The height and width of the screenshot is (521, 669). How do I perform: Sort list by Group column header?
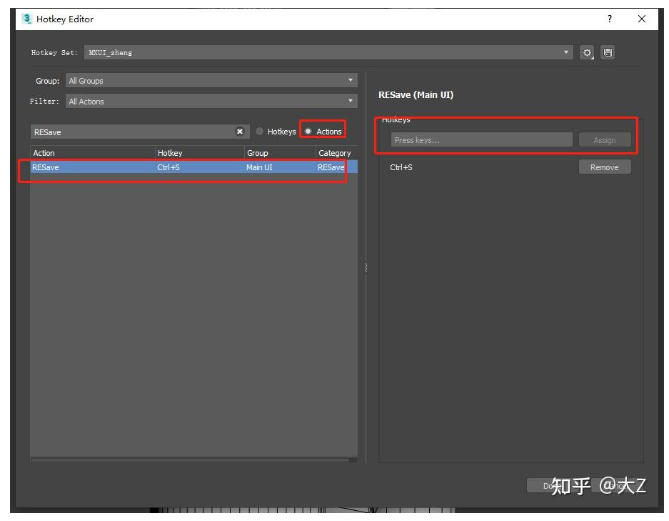coord(278,153)
